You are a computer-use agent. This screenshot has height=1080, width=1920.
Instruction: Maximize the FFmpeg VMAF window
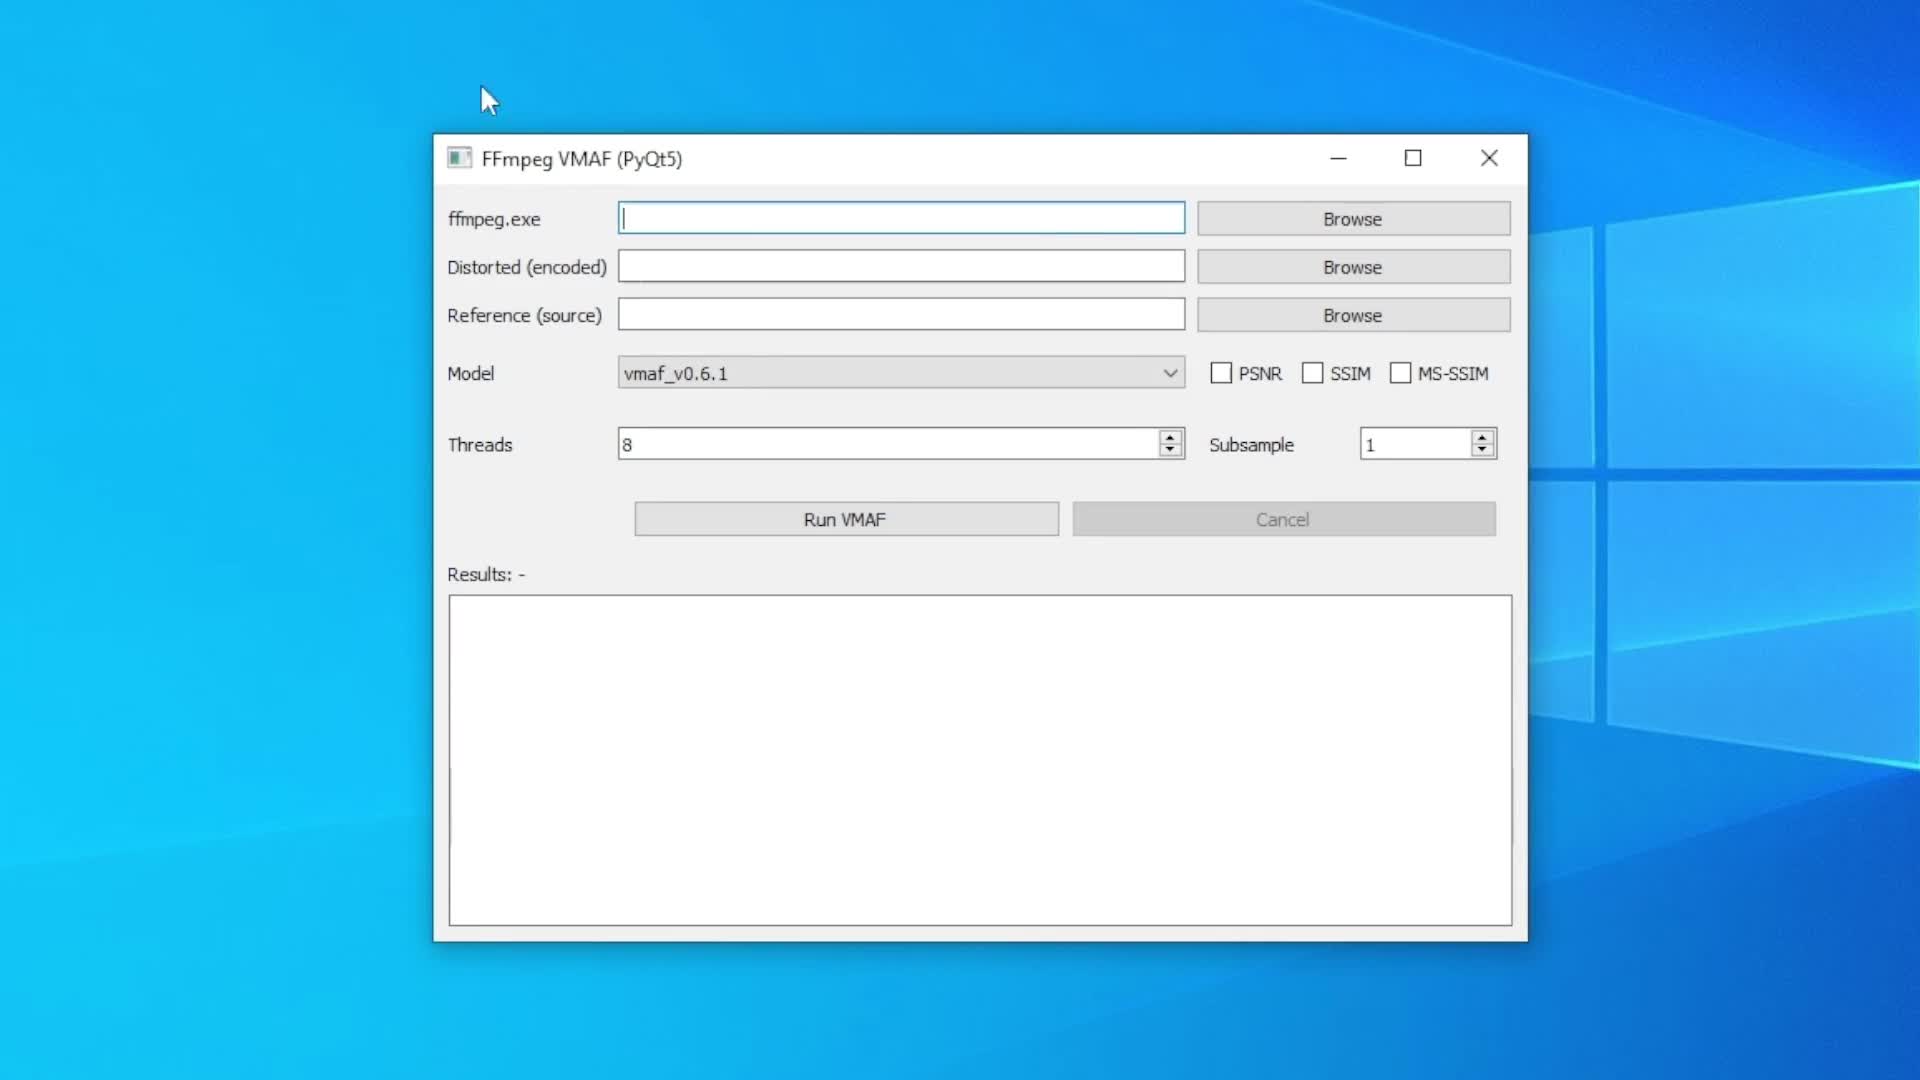tap(1413, 158)
